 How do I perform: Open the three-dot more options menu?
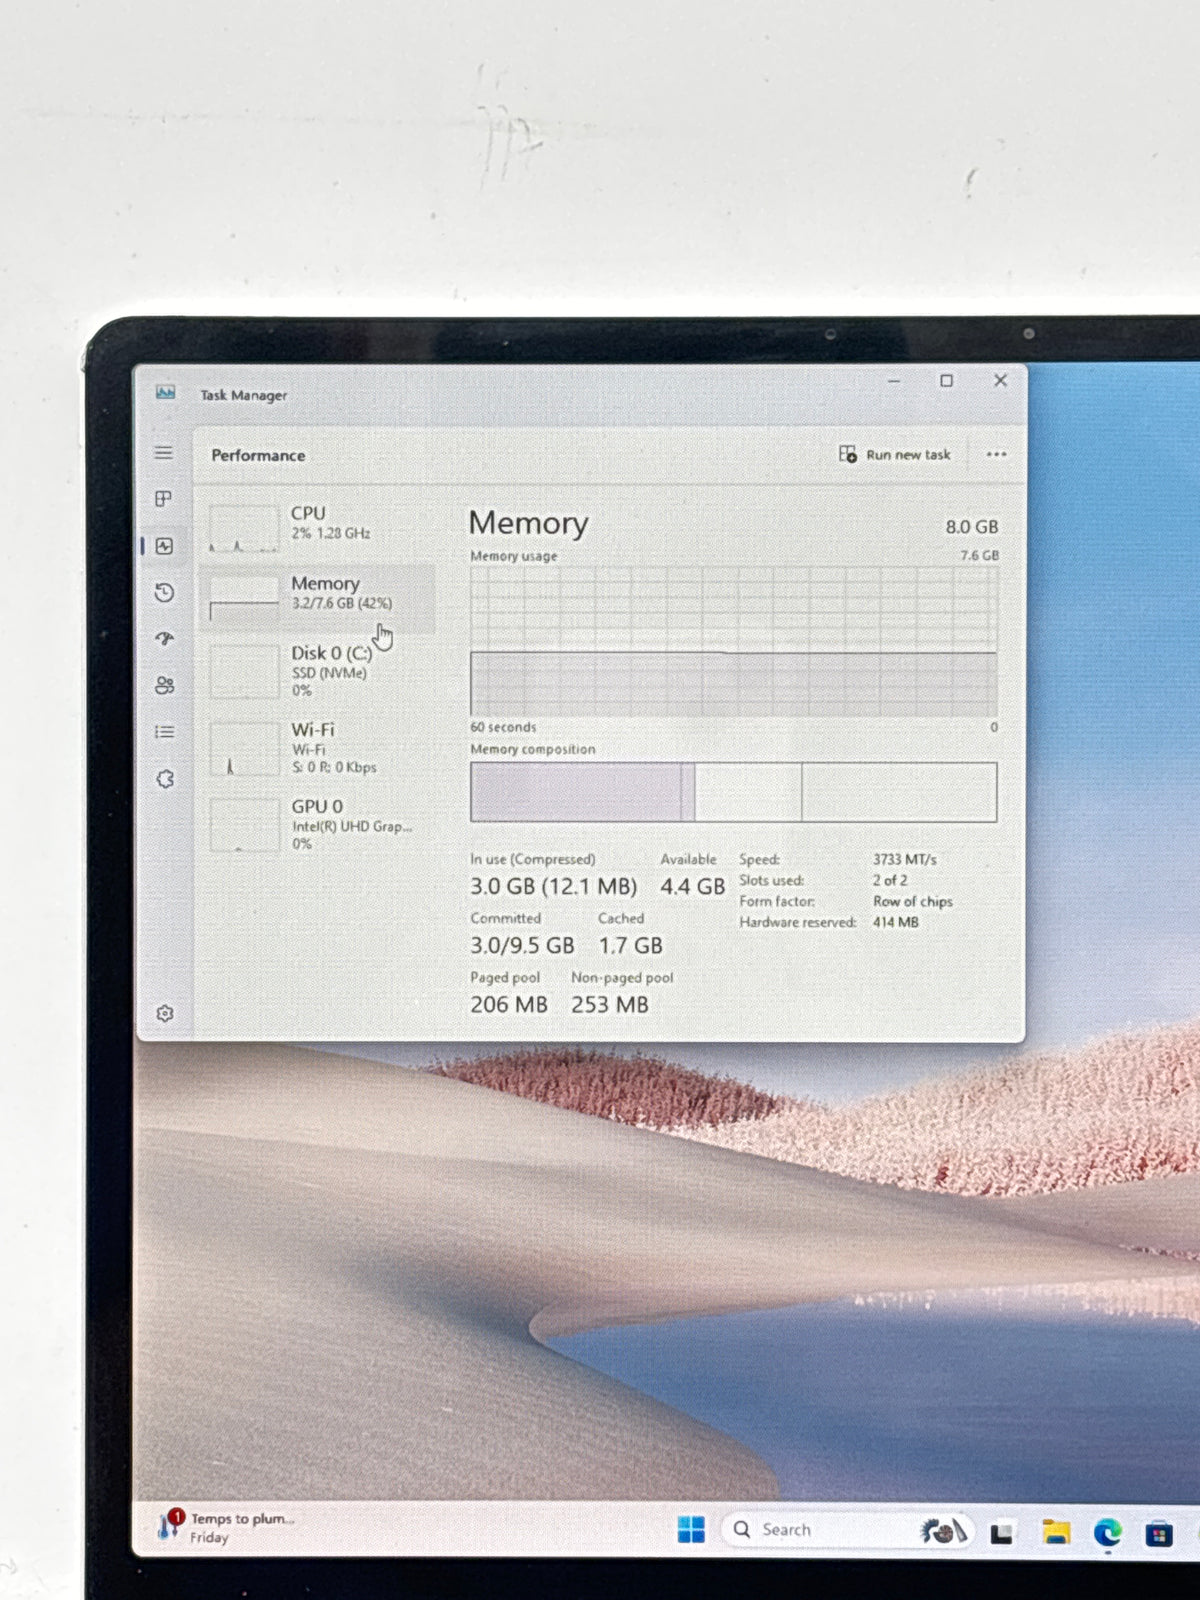(x=996, y=454)
